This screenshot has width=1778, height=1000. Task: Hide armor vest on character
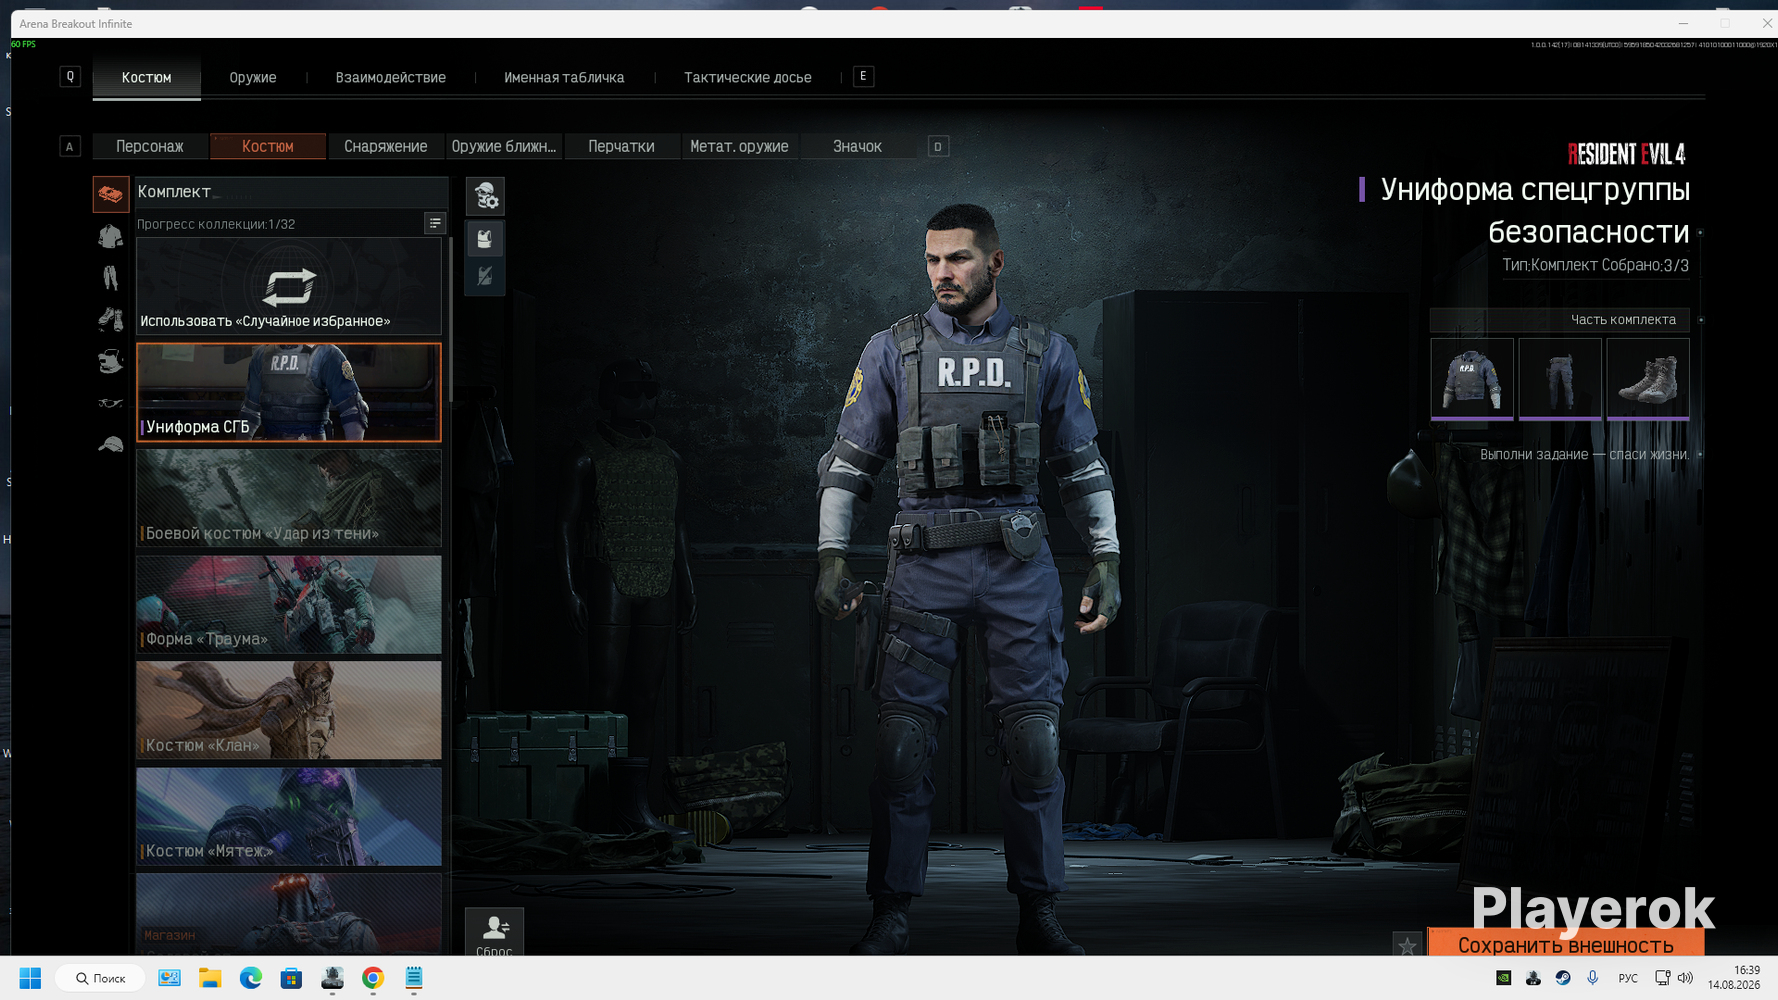[x=485, y=276]
